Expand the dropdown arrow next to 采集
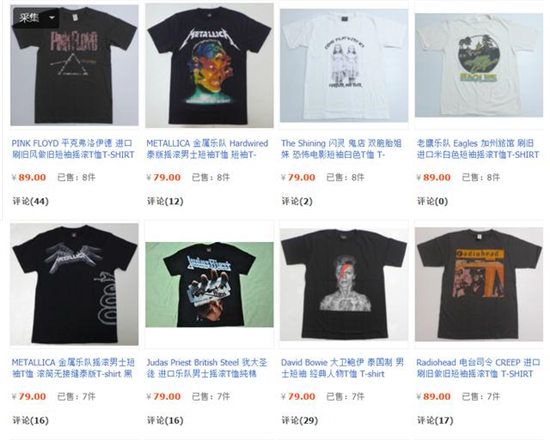This screenshot has height=440, width=550. tap(52, 18)
